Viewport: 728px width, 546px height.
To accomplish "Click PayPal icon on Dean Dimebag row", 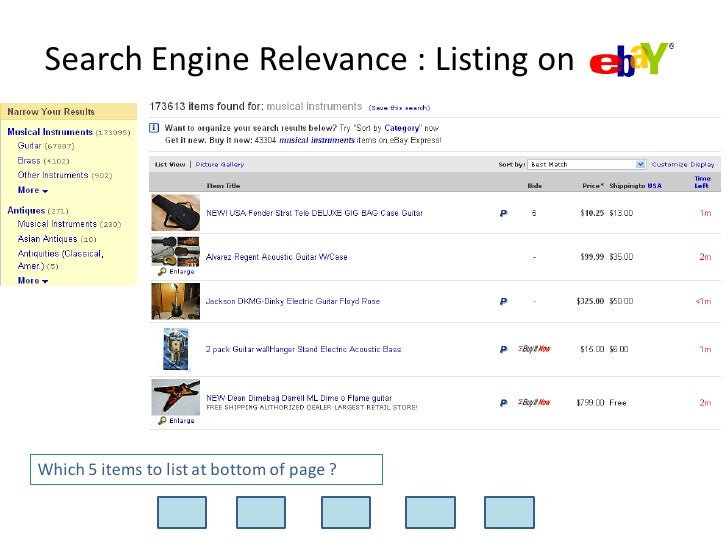I will tap(503, 403).
